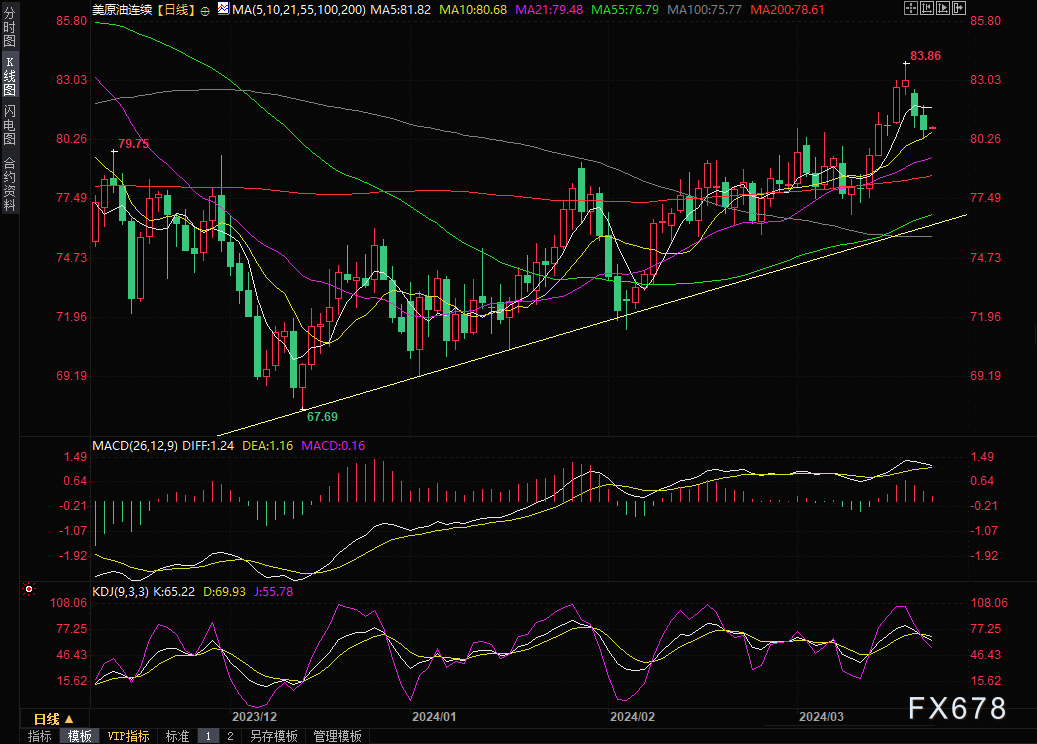Click the crosshair cursor icon at top right
The width and height of the screenshot is (1037, 744).
click(911, 8)
